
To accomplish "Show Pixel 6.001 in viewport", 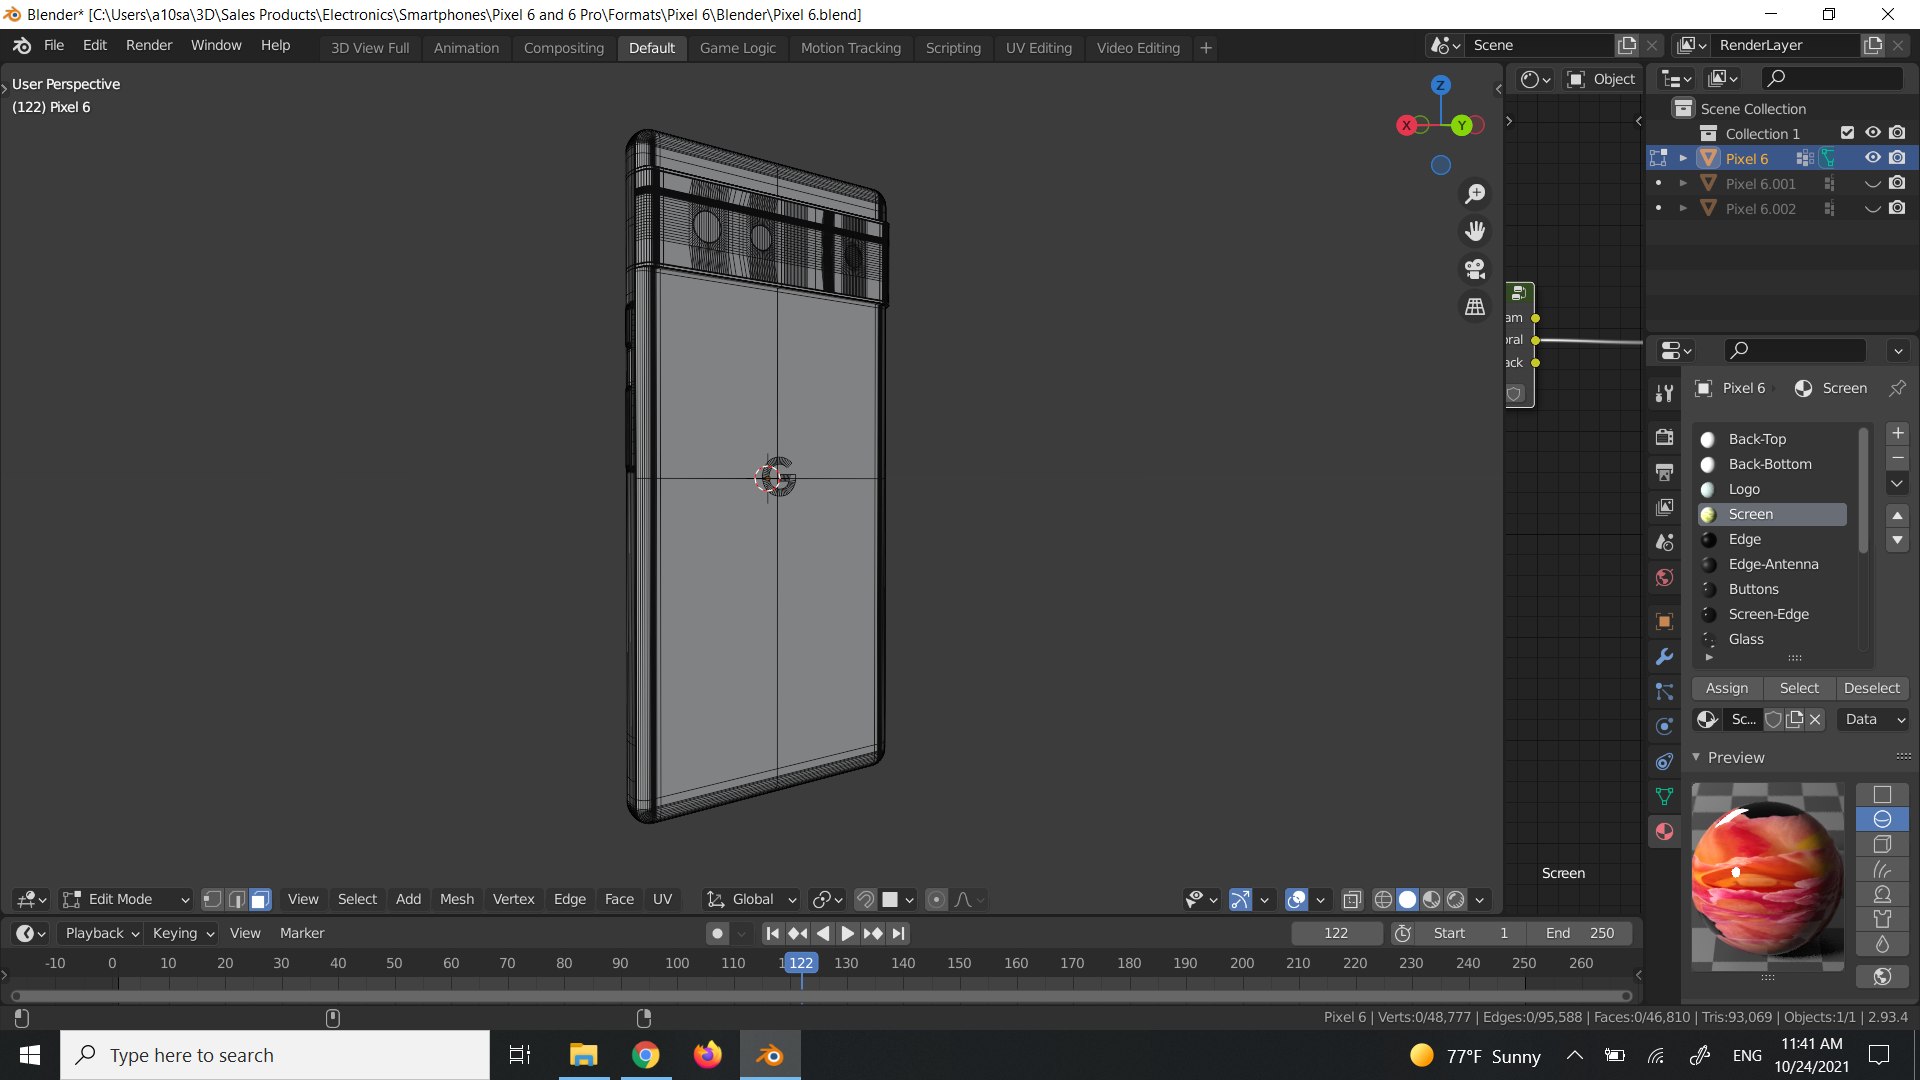I will [x=1872, y=183].
